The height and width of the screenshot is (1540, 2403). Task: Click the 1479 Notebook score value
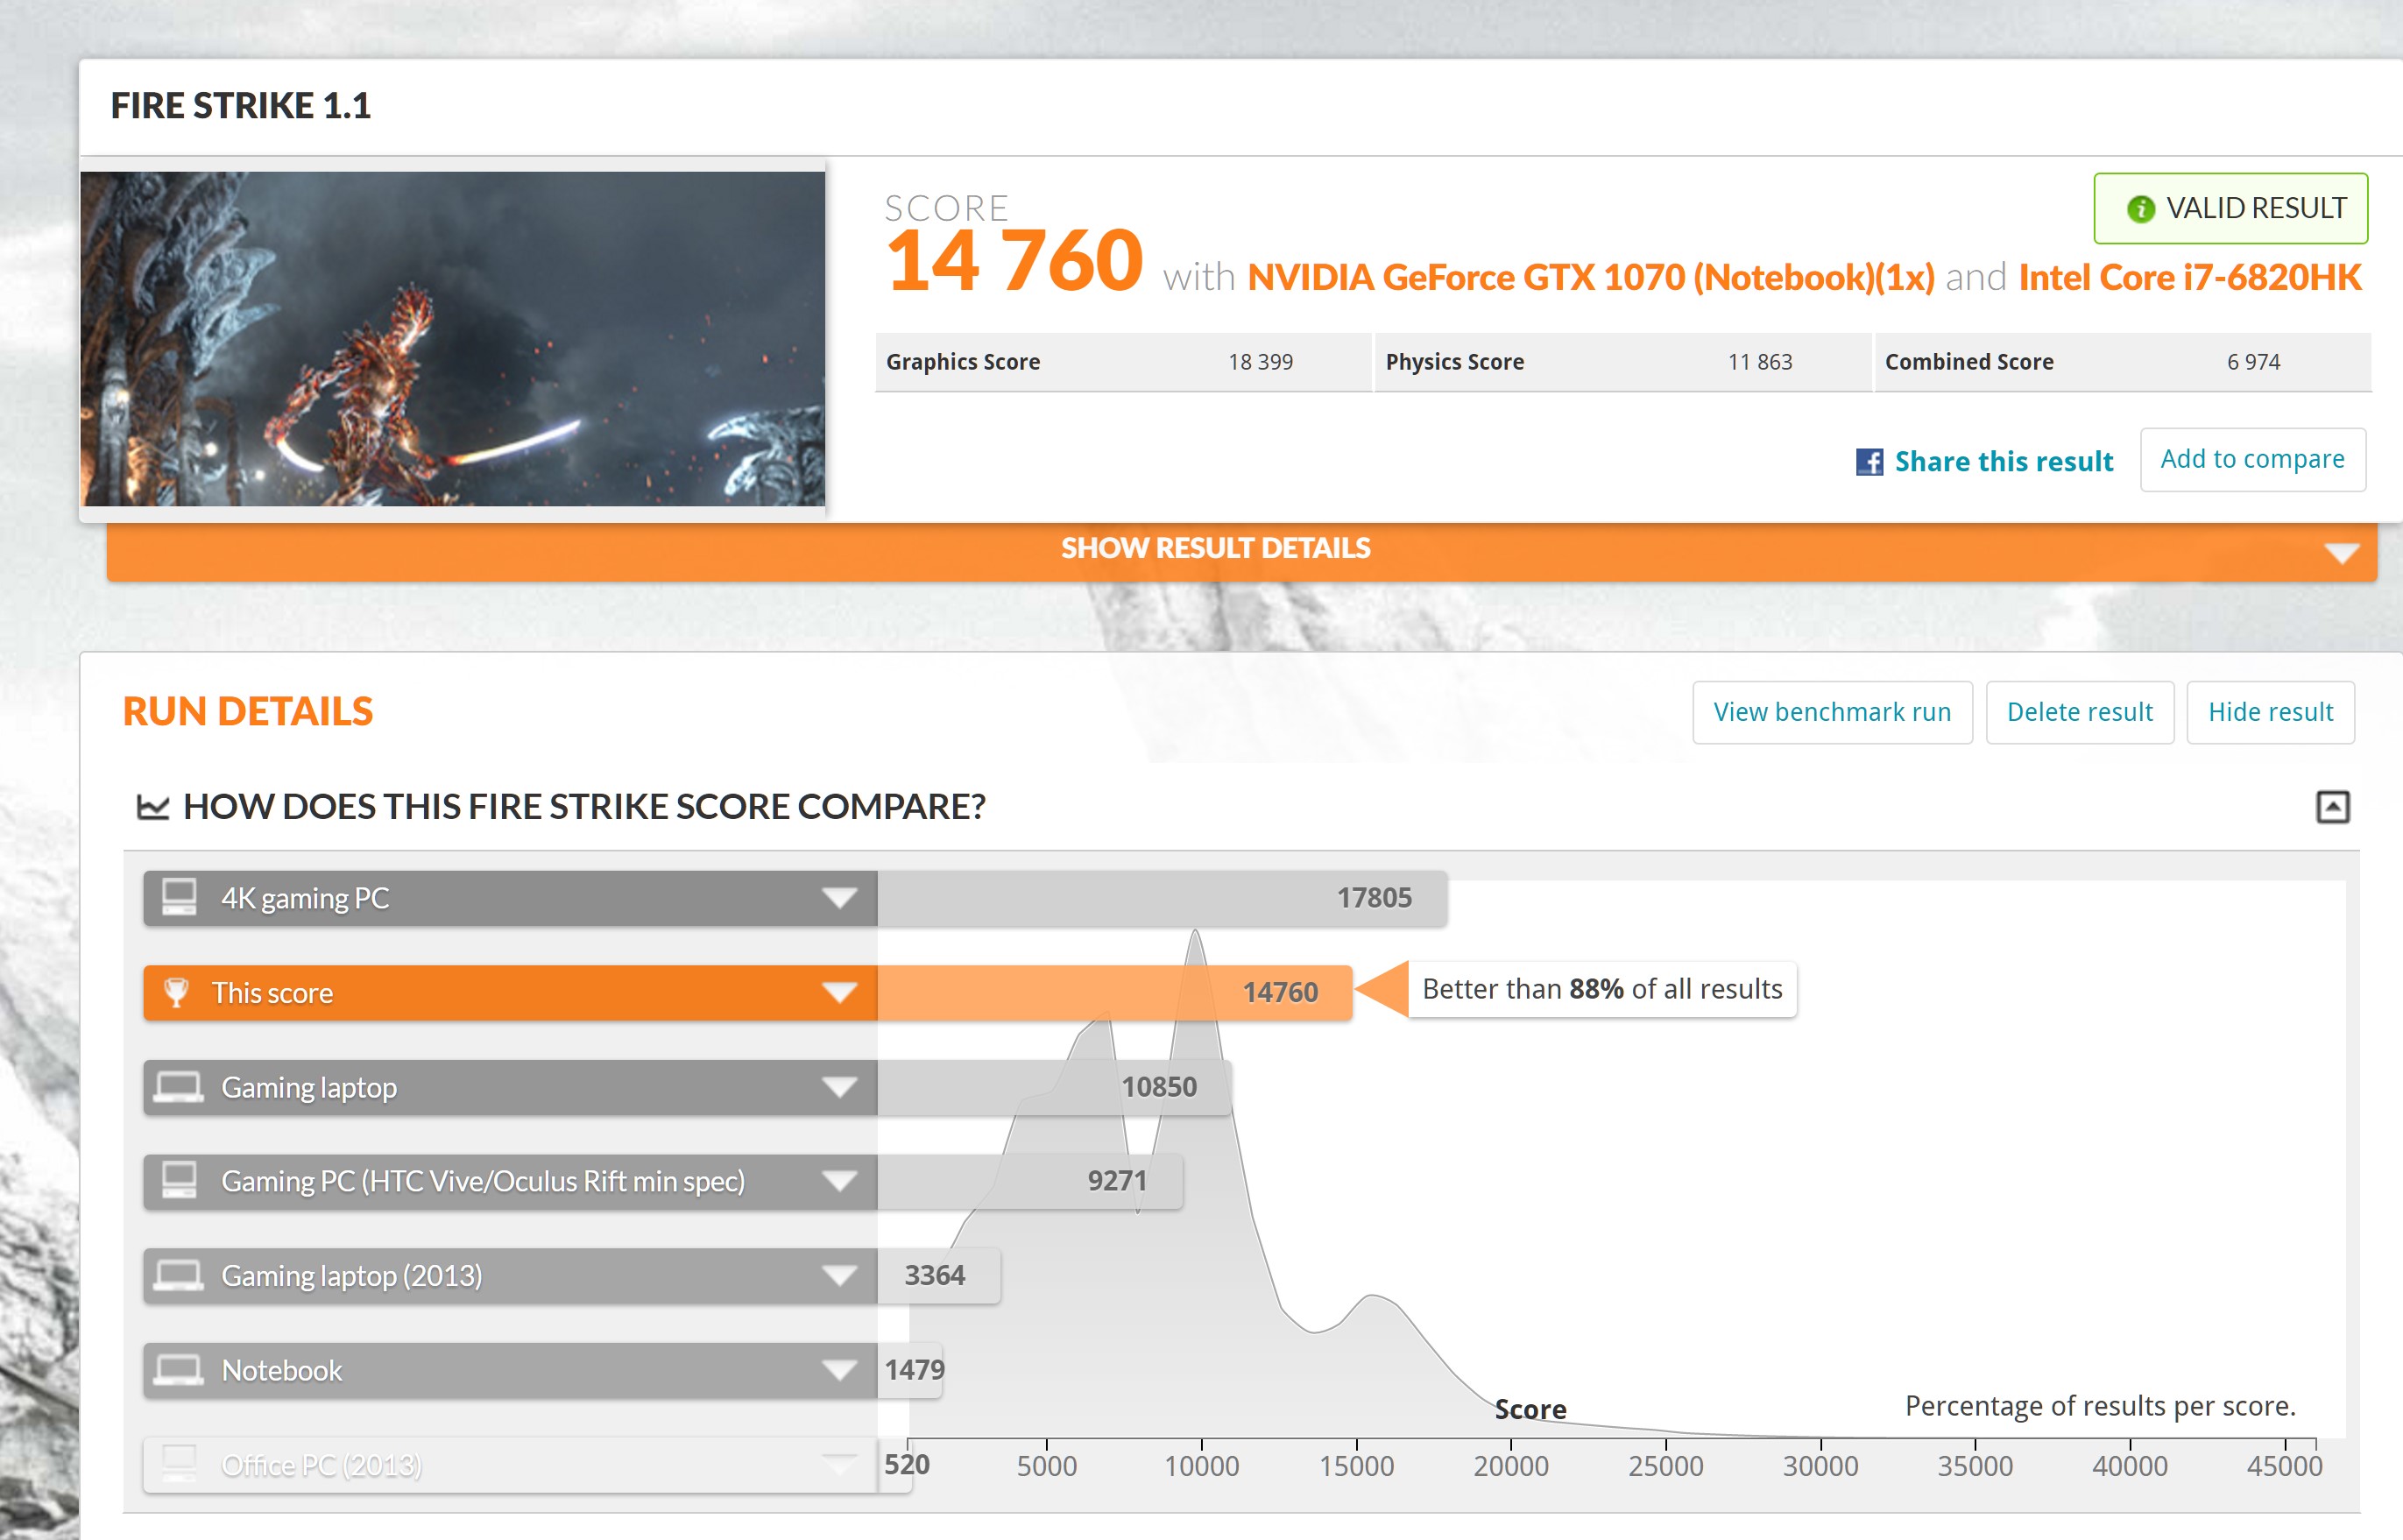click(914, 1369)
